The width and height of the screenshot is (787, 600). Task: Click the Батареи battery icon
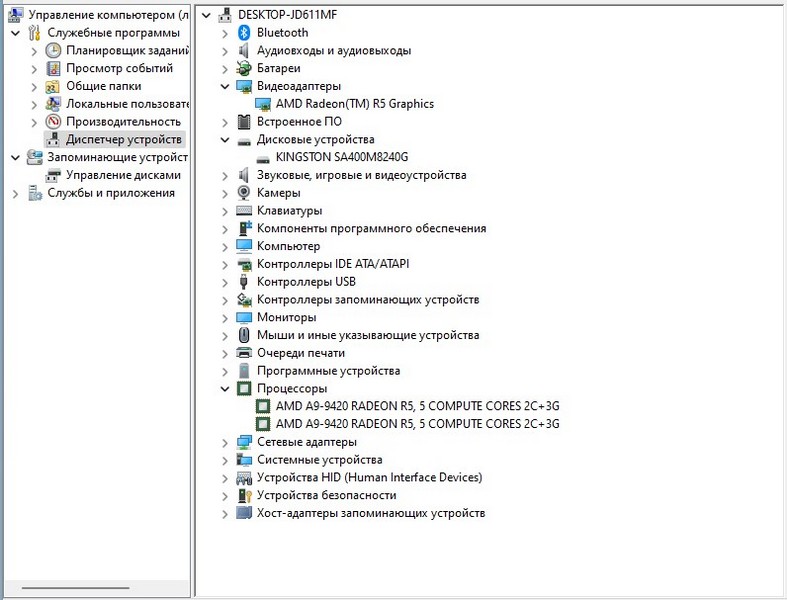pyautogui.click(x=244, y=69)
